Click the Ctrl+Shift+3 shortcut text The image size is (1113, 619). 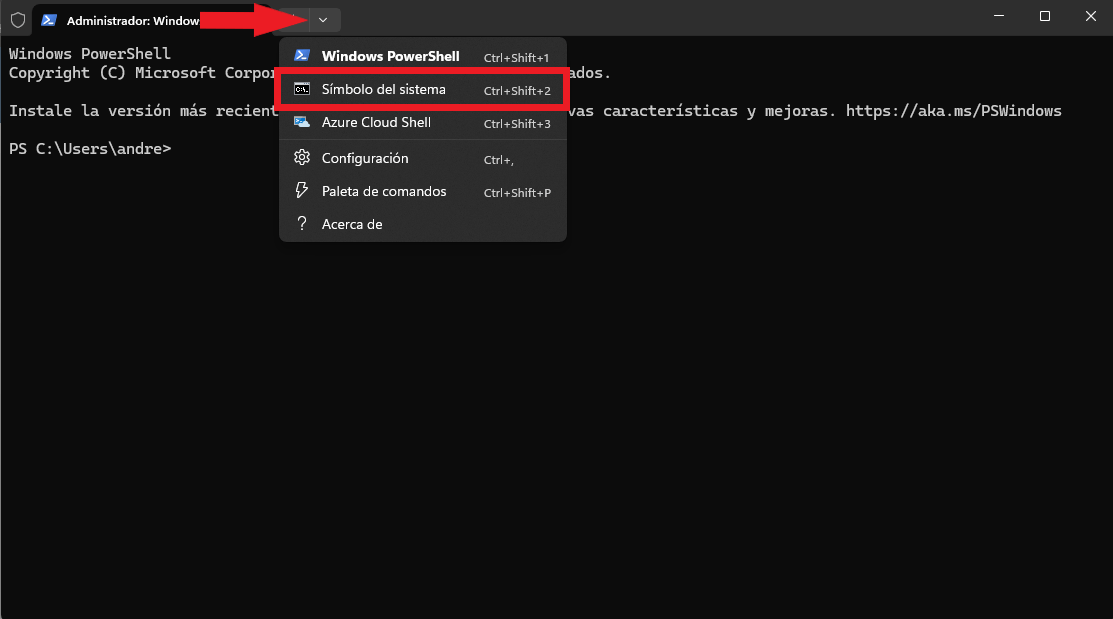pyautogui.click(x=517, y=124)
